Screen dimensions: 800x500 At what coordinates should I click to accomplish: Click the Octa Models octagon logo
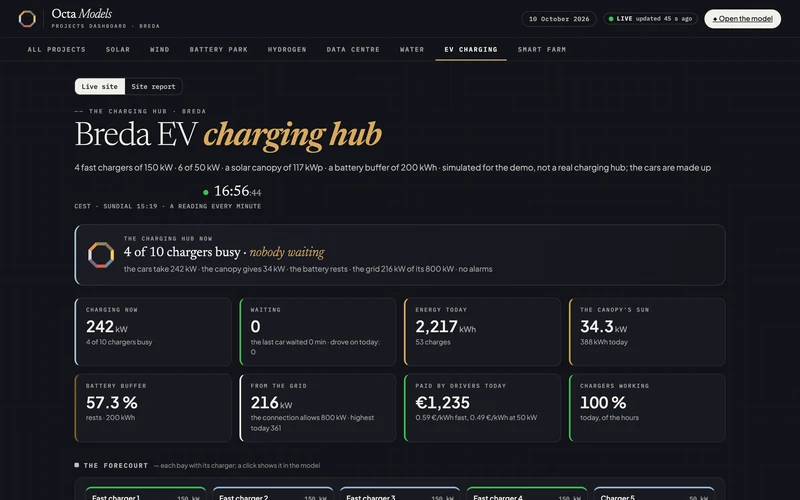27,19
